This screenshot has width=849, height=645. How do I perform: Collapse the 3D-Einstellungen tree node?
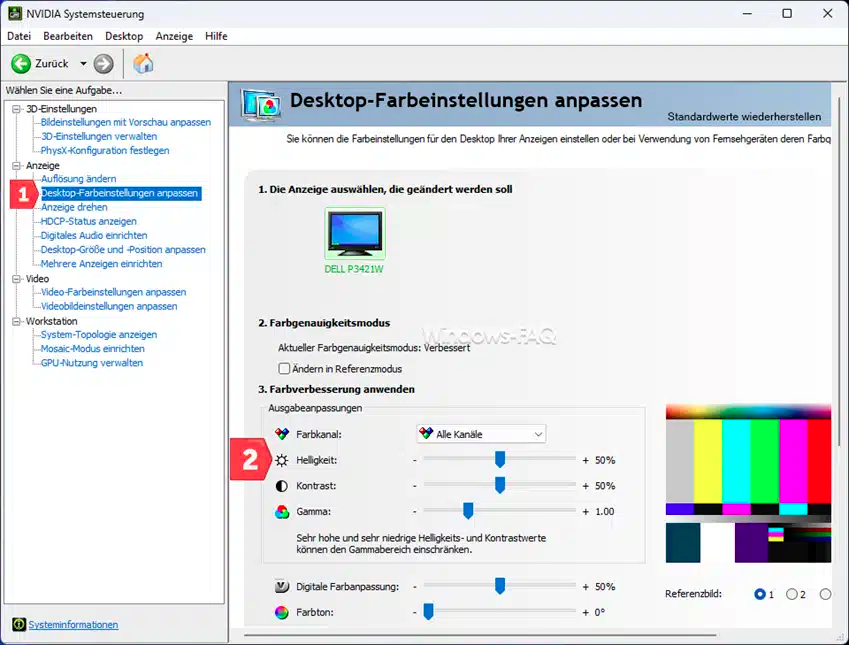click(x=16, y=109)
